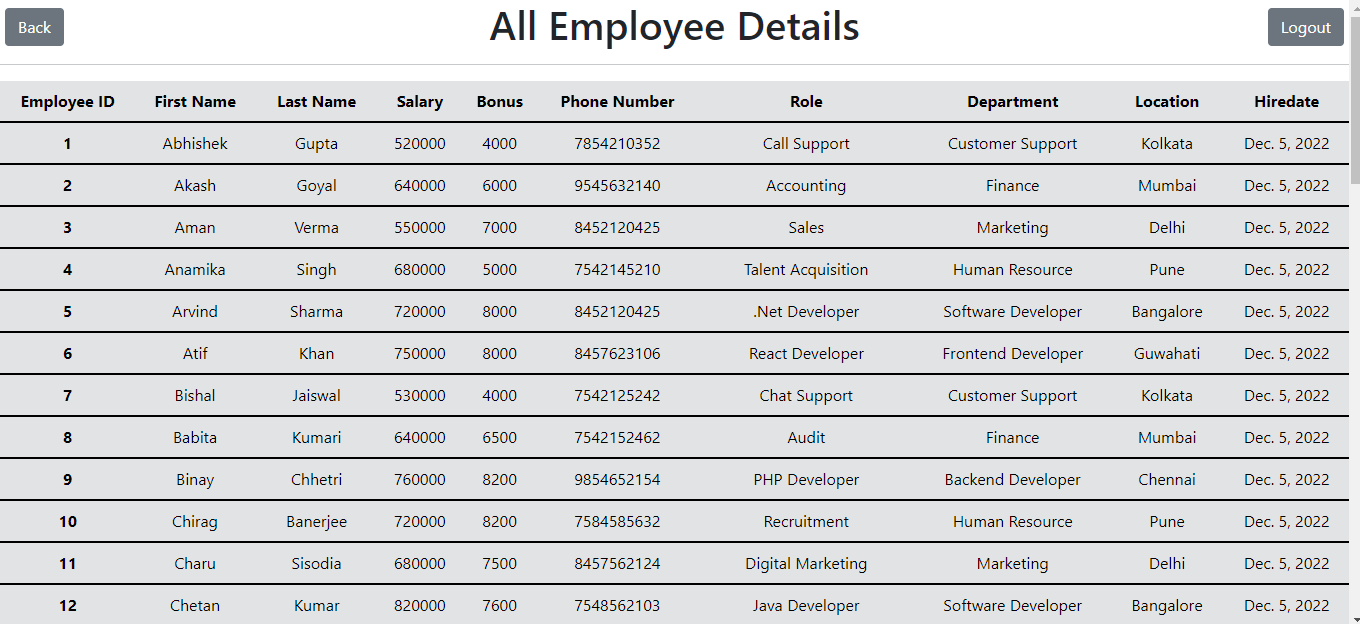Viewport: 1360px width, 624px height.
Task: Click the Sales role cell
Action: click(806, 228)
